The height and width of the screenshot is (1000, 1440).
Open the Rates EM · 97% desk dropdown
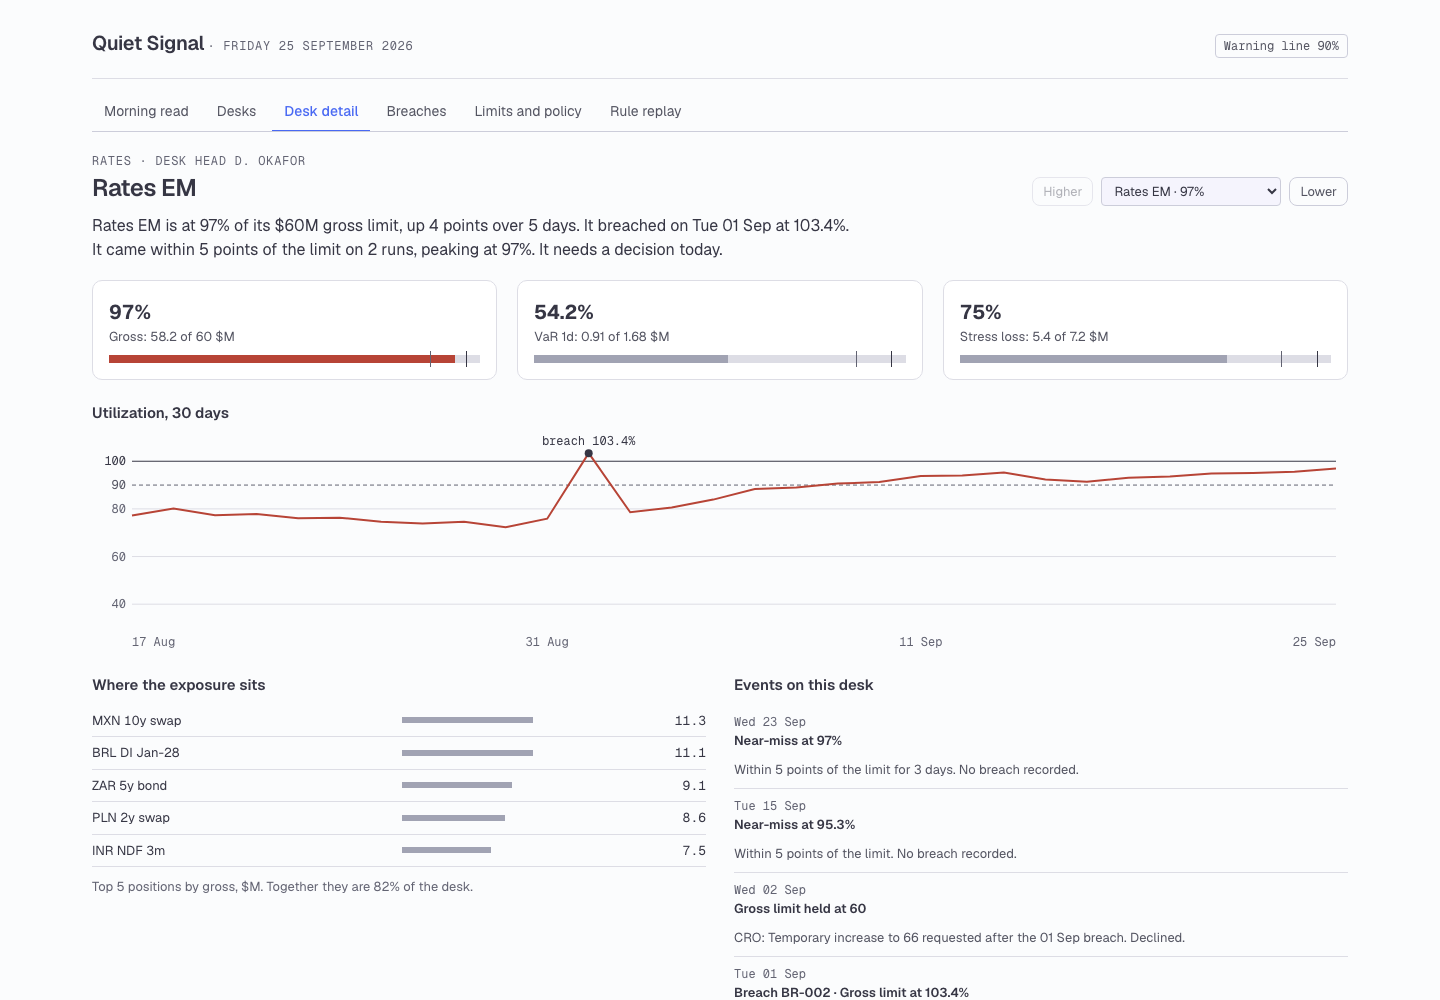click(x=1191, y=192)
